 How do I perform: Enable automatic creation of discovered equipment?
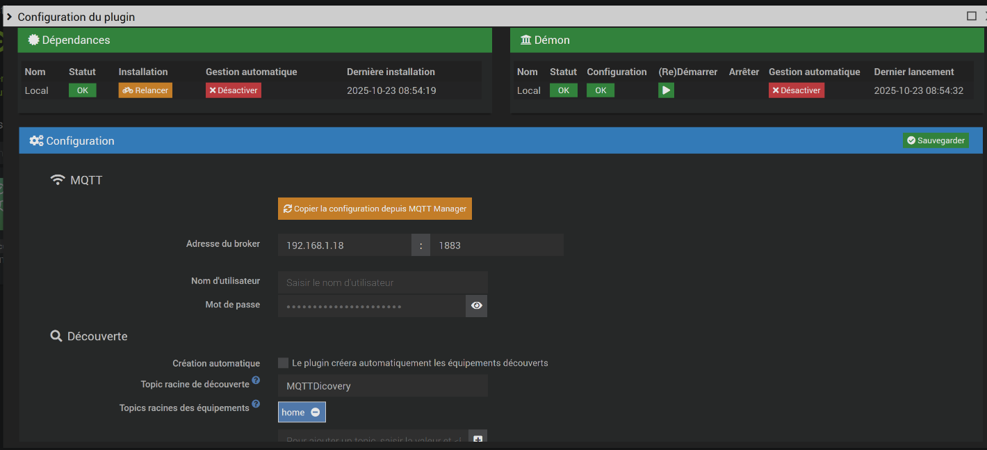pyautogui.click(x=283, y=363)
